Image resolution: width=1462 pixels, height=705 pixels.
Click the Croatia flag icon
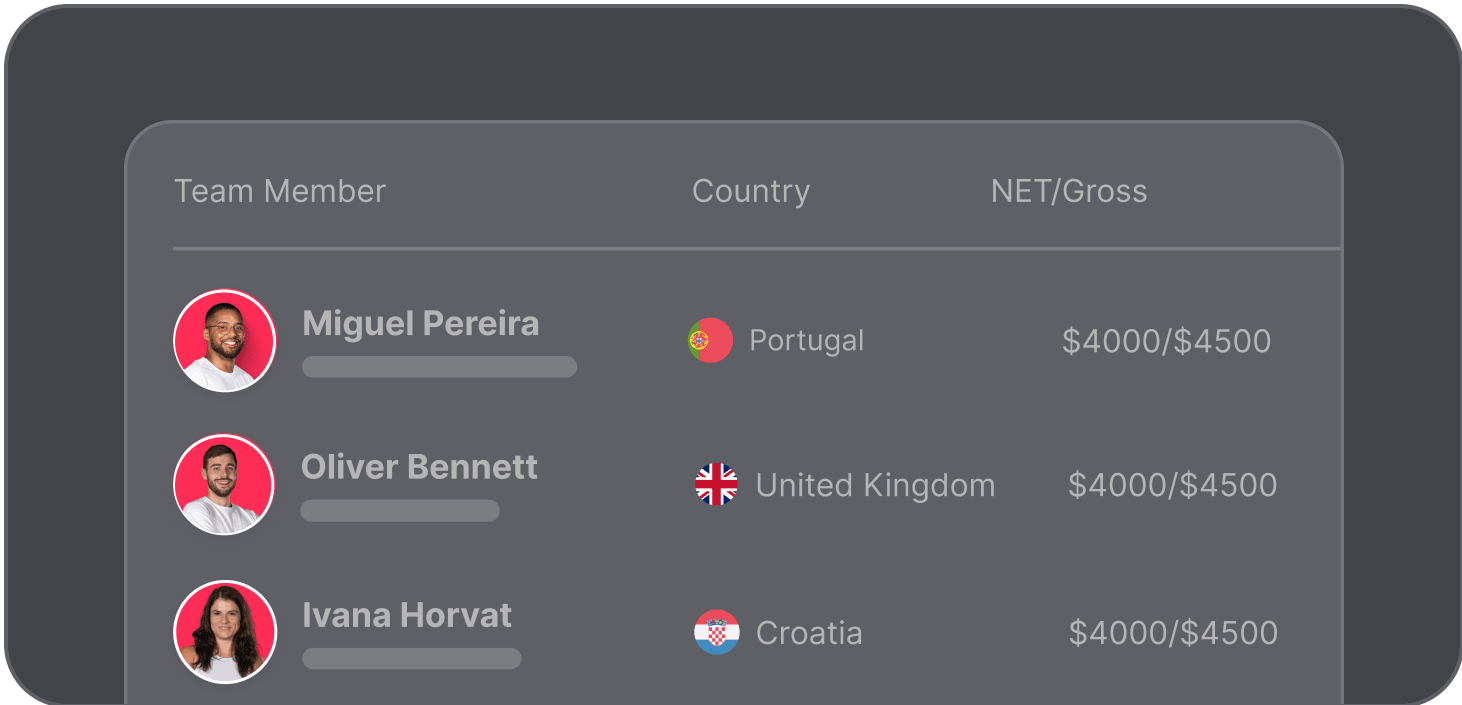716,632
